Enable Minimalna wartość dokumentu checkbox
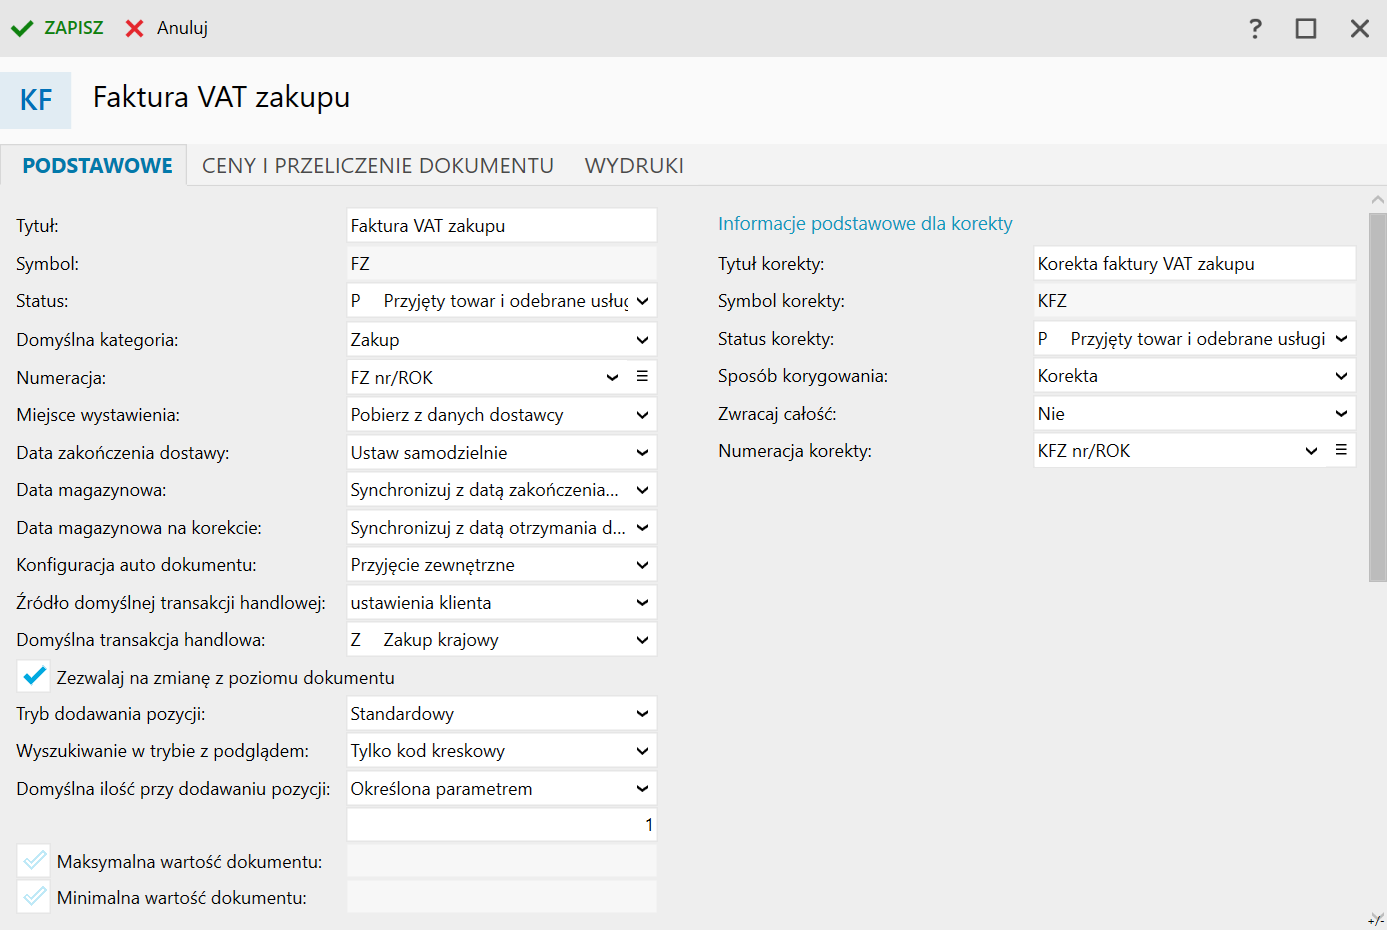This screenshot has height=930, width=1387. pyautogui.click(x=34, y=897)
